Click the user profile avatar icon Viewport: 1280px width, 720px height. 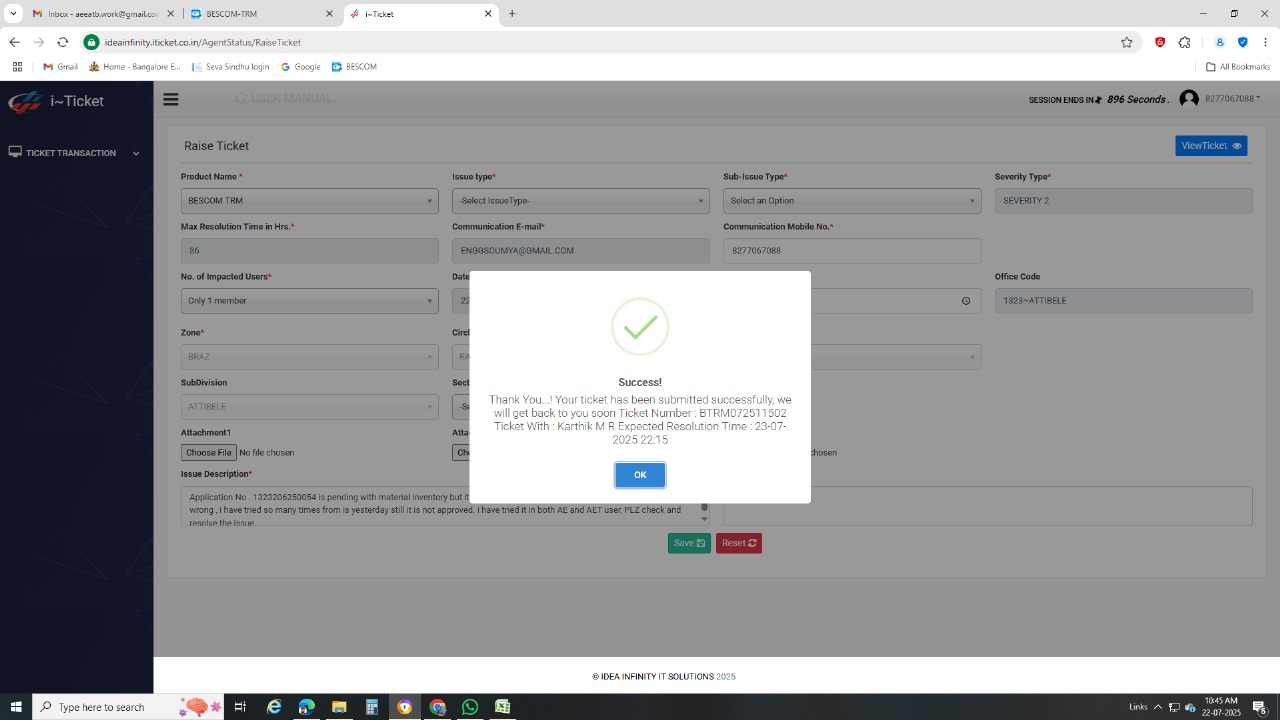coord(1189,99)
